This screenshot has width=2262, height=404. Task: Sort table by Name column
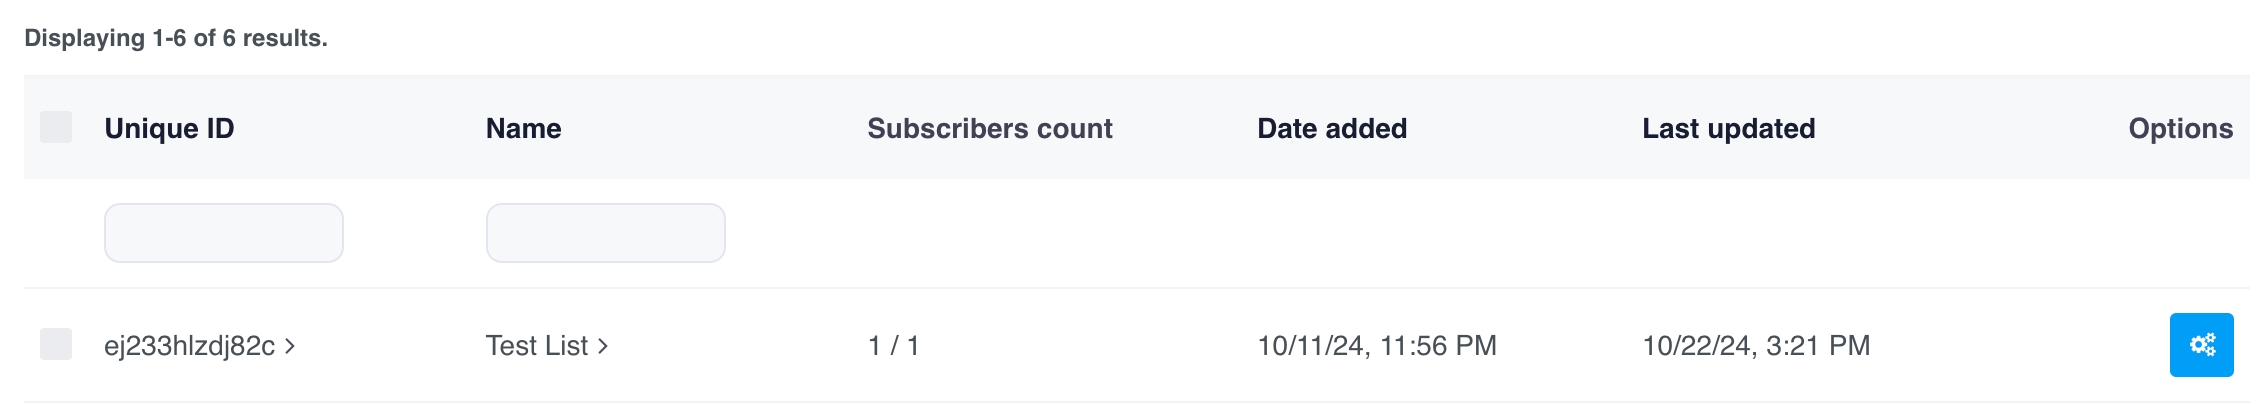click(x=523, y=129)
